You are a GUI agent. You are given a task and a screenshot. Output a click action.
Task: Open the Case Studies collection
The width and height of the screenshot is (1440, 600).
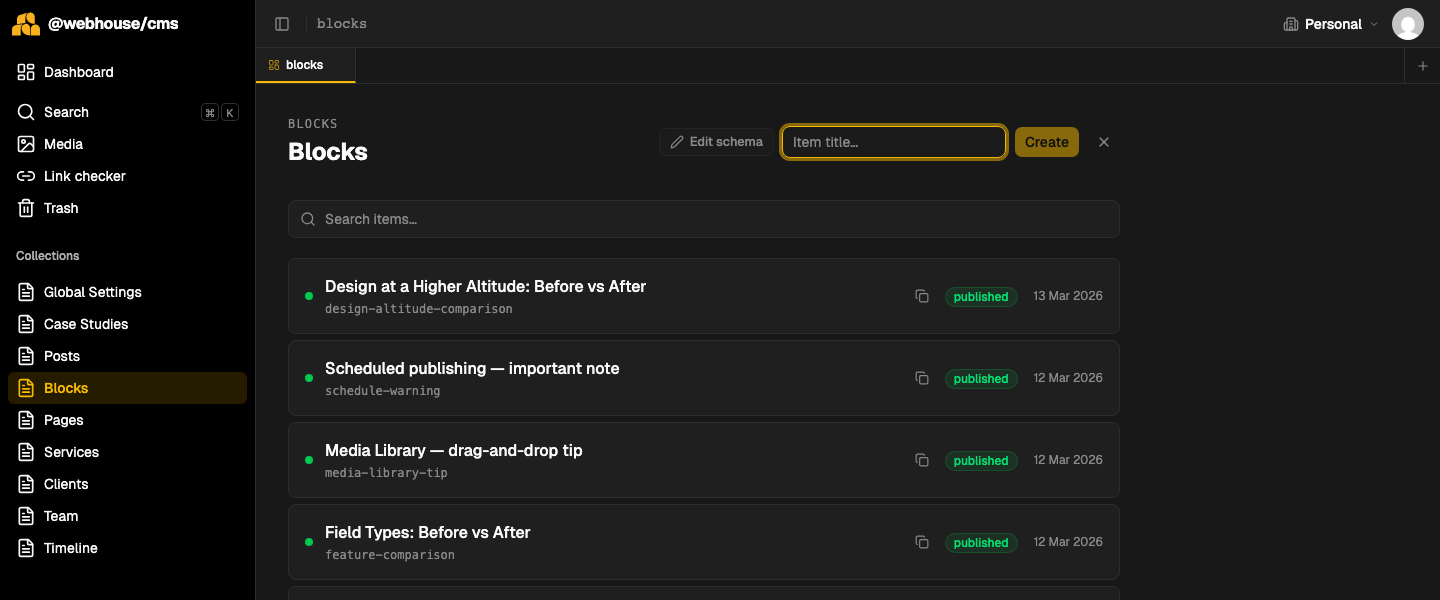click(85, 324)
